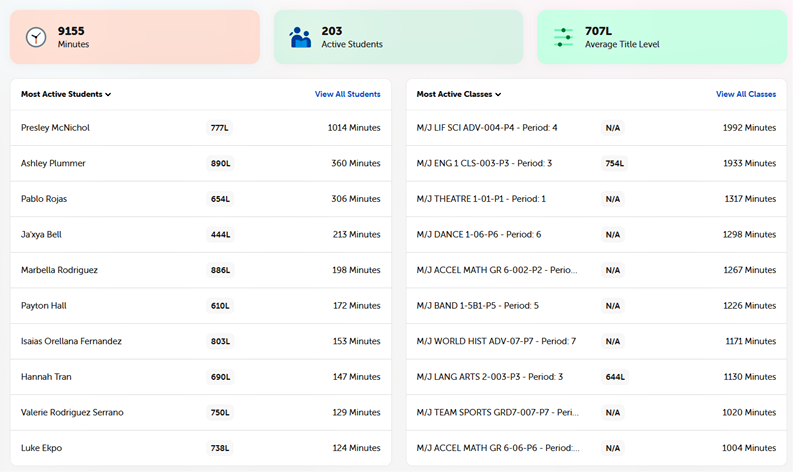The height and width of the screenshot is (472, 793).
Task: Open the View All Students link
Action: 347,94
